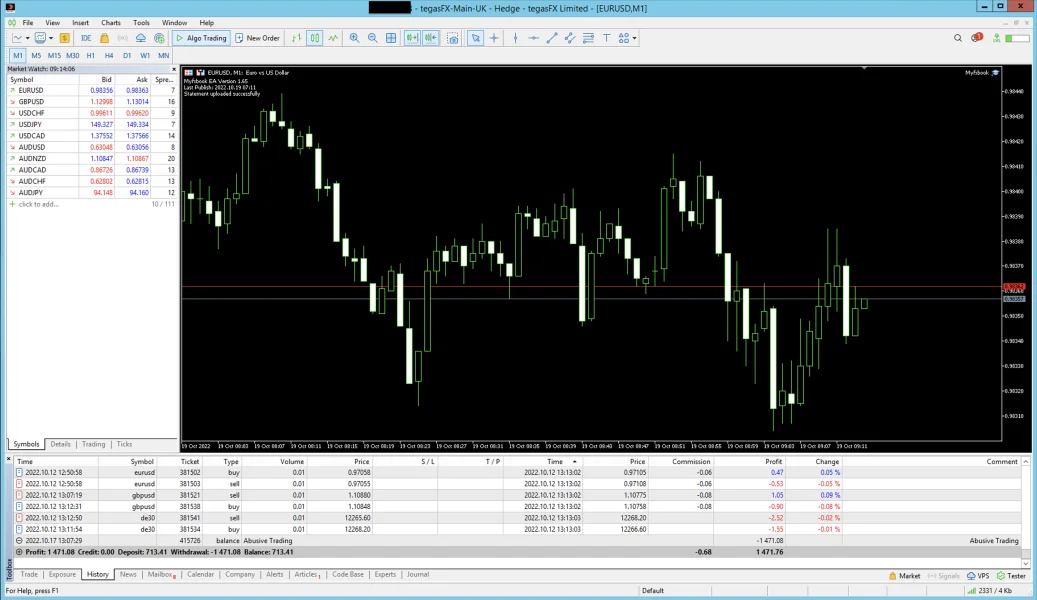Toggle Algo Trading on or off
The image size is (1037, 600).
point(202,38)
